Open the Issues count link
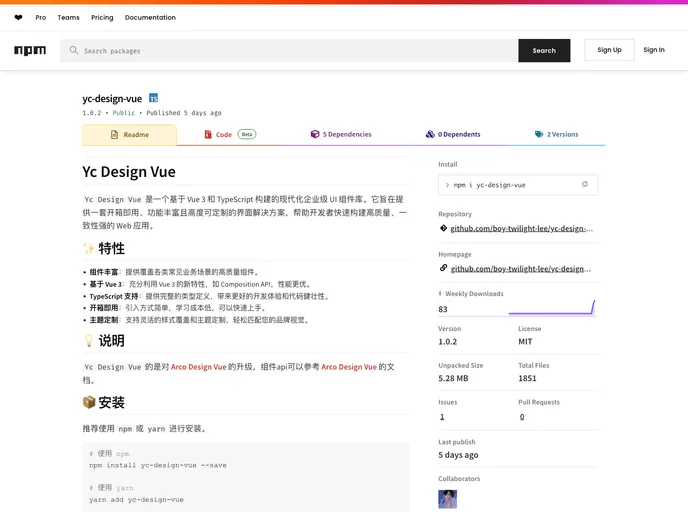Image resolution: width=688 pixels, height=512 pixels. tap(442, 417)
